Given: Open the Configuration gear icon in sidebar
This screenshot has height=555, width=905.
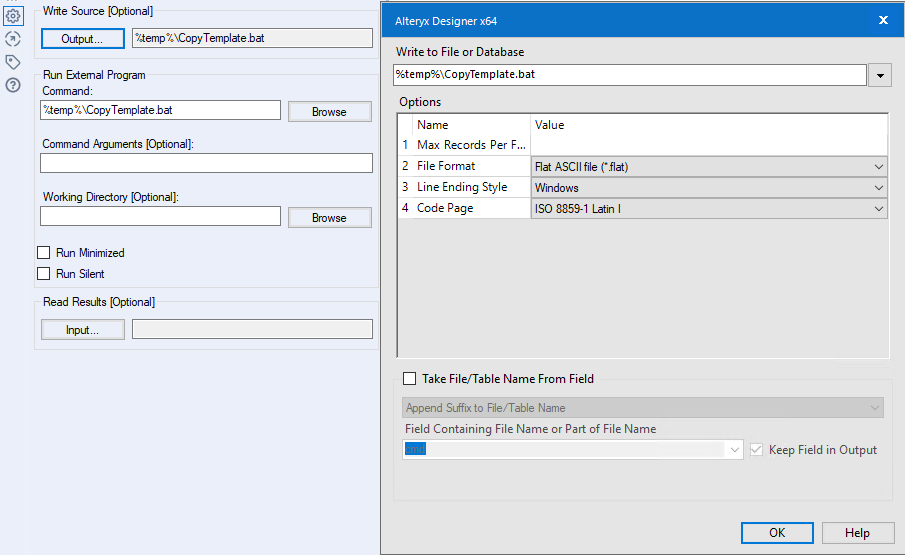Looking at the screenshot, I should 13,16.
